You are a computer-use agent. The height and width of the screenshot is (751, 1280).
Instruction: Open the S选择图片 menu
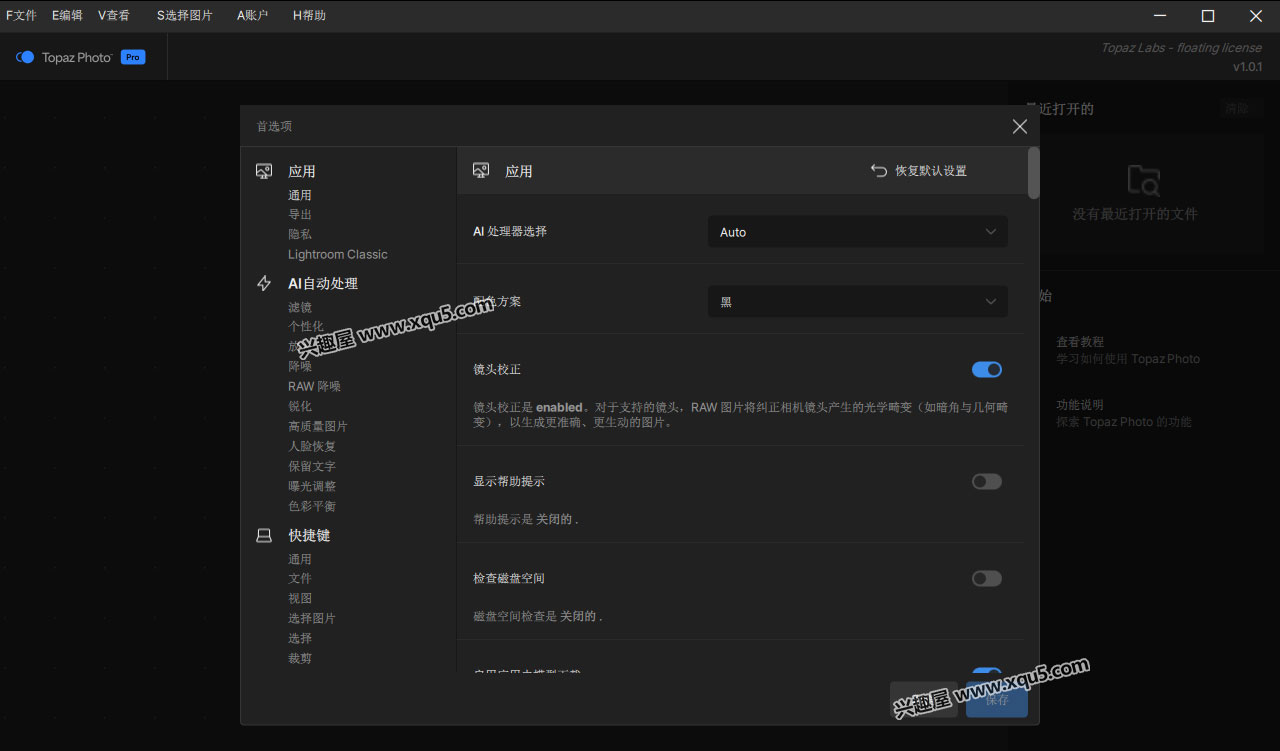pos(185,15)
